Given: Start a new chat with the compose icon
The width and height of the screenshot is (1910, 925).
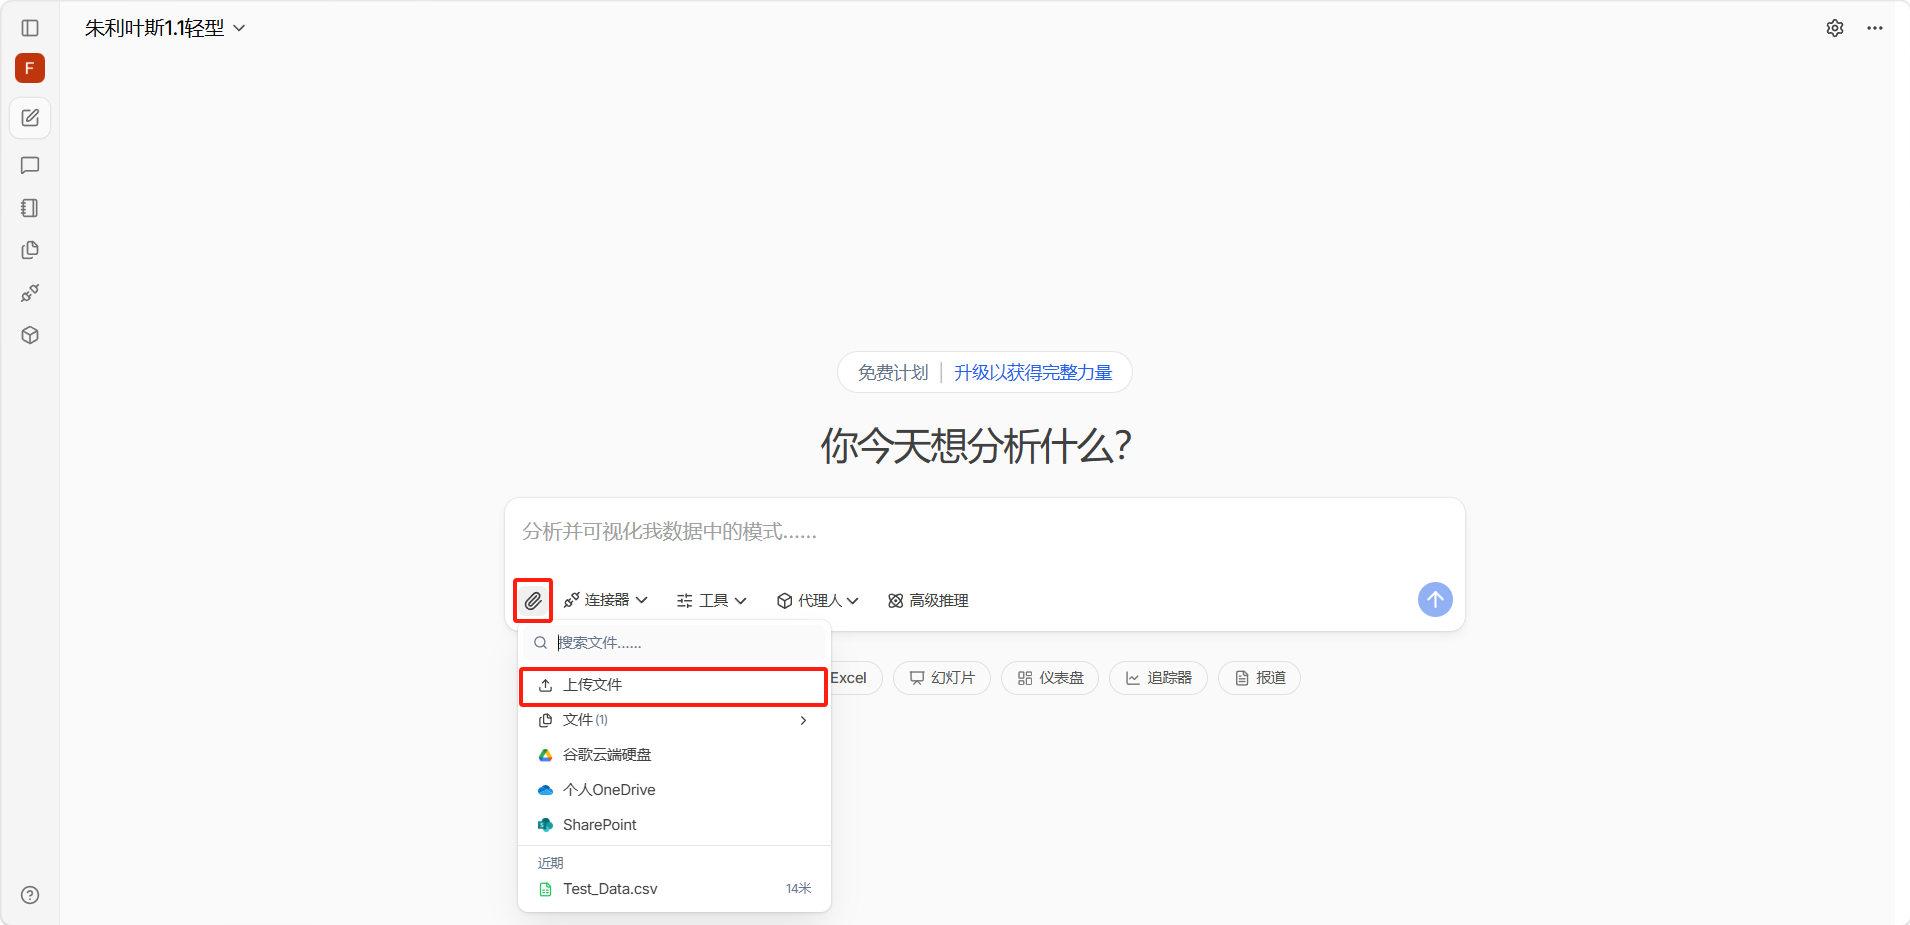Looking at the screenshot, I should [x=30, y=118].
